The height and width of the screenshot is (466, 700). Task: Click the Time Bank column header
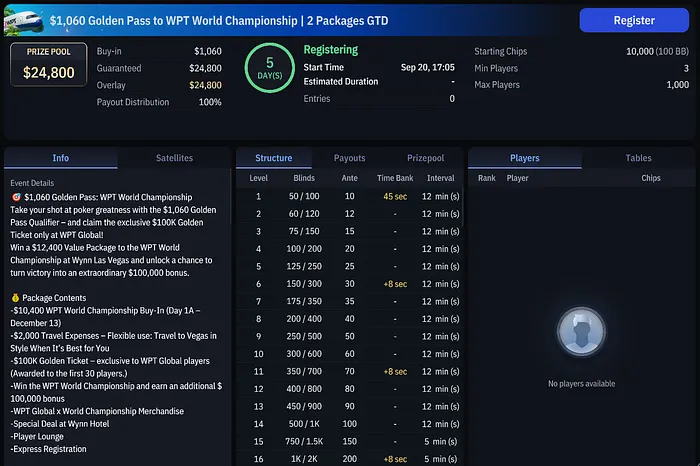tap(395, 178)
